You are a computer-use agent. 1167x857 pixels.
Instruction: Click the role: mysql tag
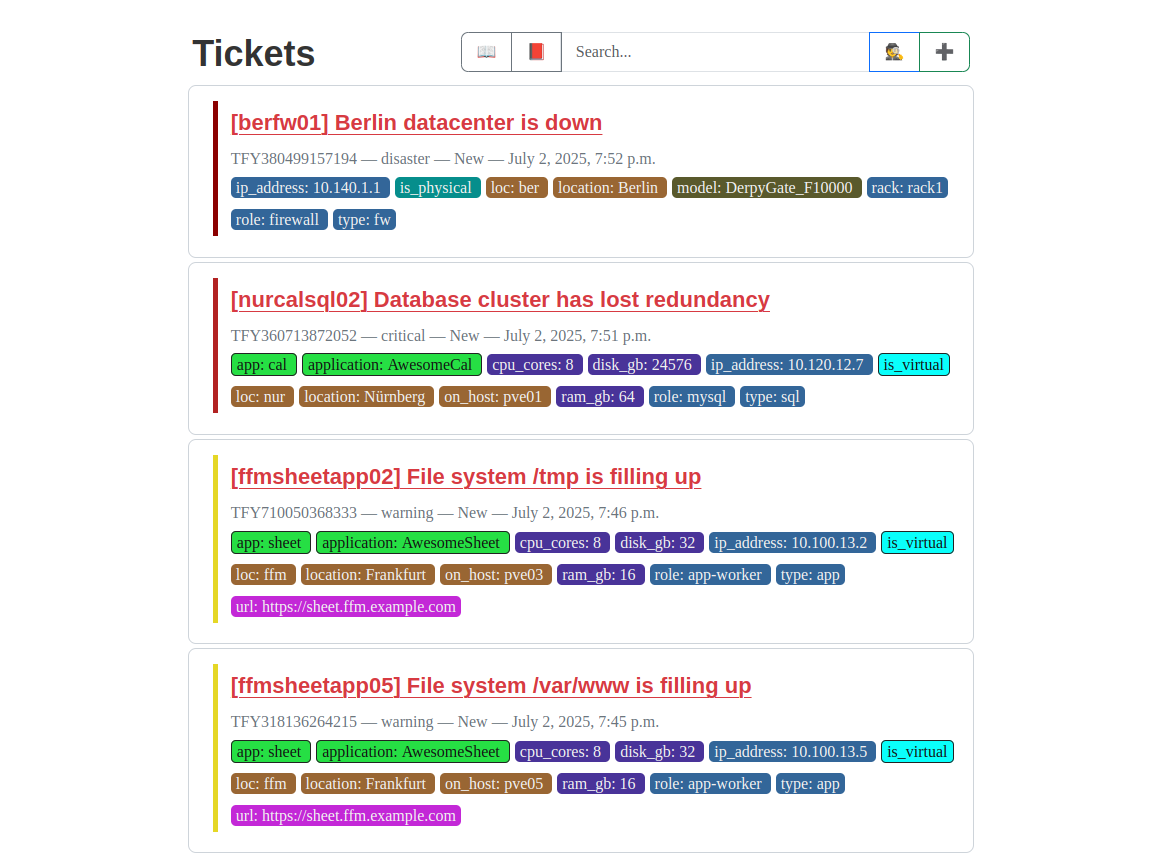pyautogui.click(x=691, y=397)
